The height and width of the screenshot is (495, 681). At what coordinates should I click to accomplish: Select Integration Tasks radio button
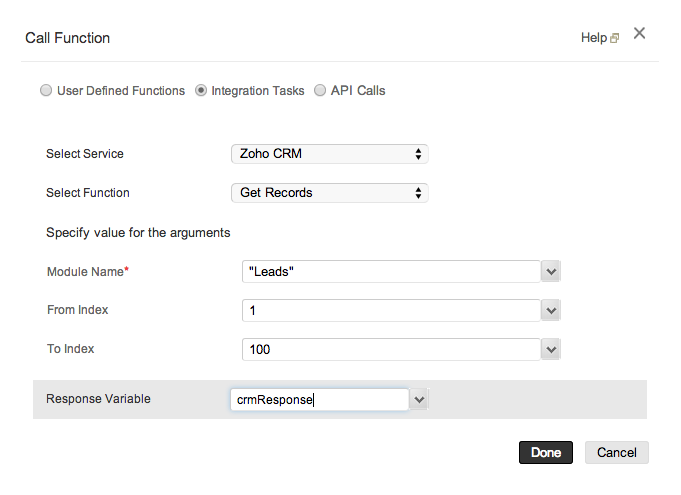click(201, 91)
